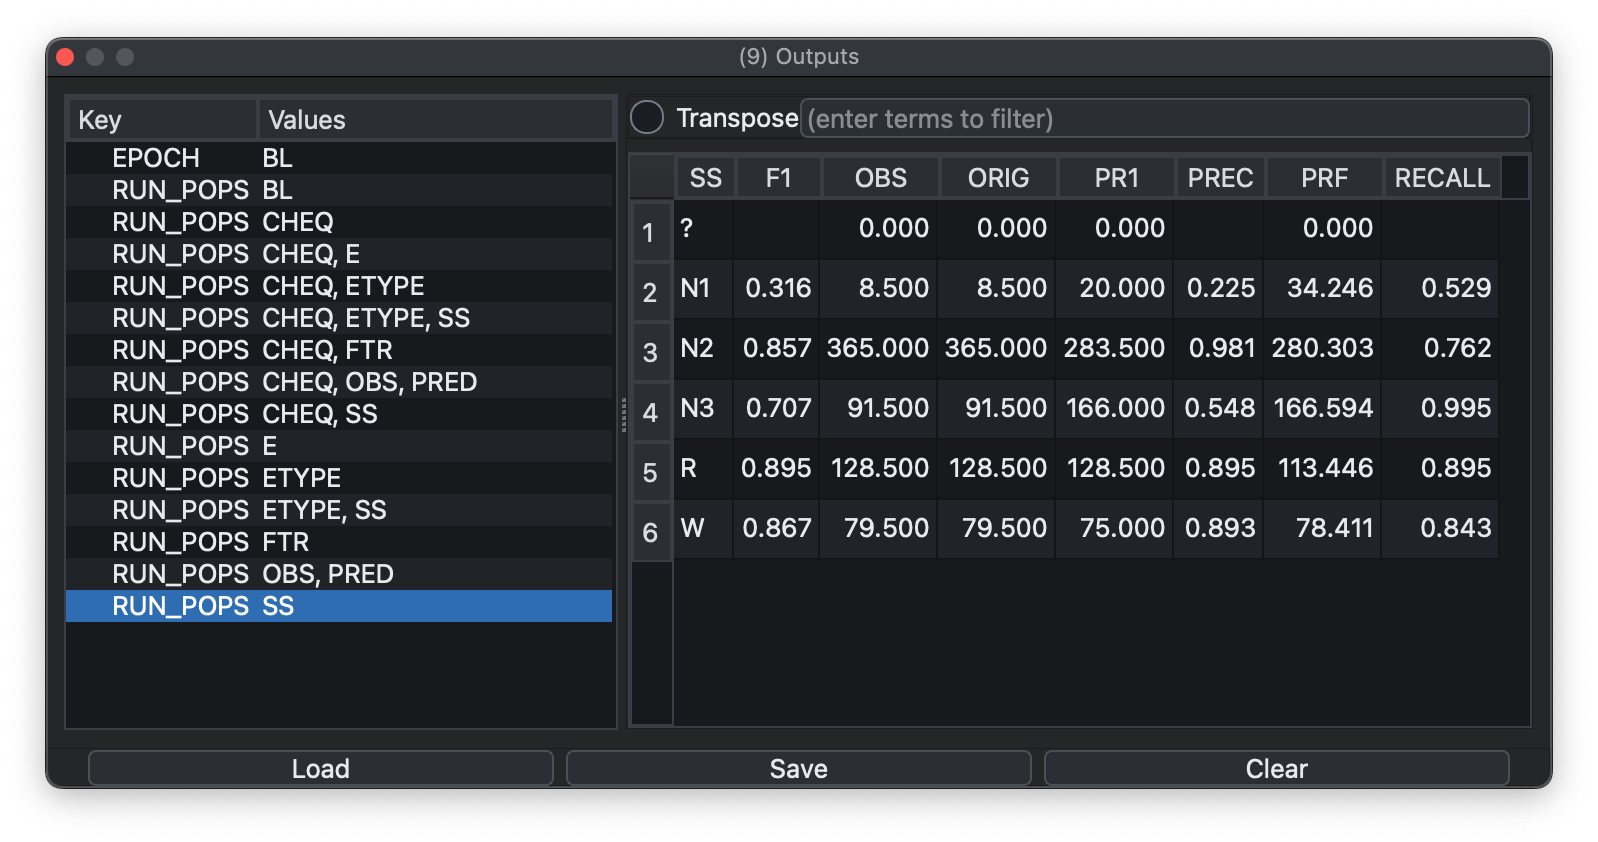Screen dimensions: 1598x842
Task: Select the RUN_POPS CHEQ, OBS, PRED row
Action: [339, 382]
